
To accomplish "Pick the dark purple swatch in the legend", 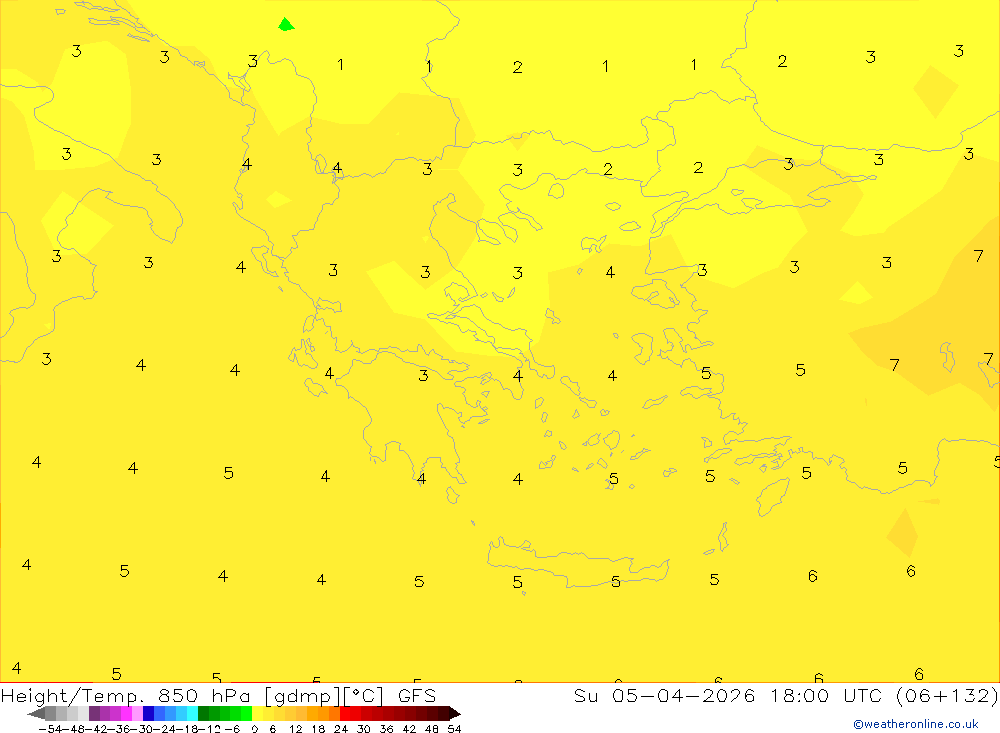I will [94, 713].
